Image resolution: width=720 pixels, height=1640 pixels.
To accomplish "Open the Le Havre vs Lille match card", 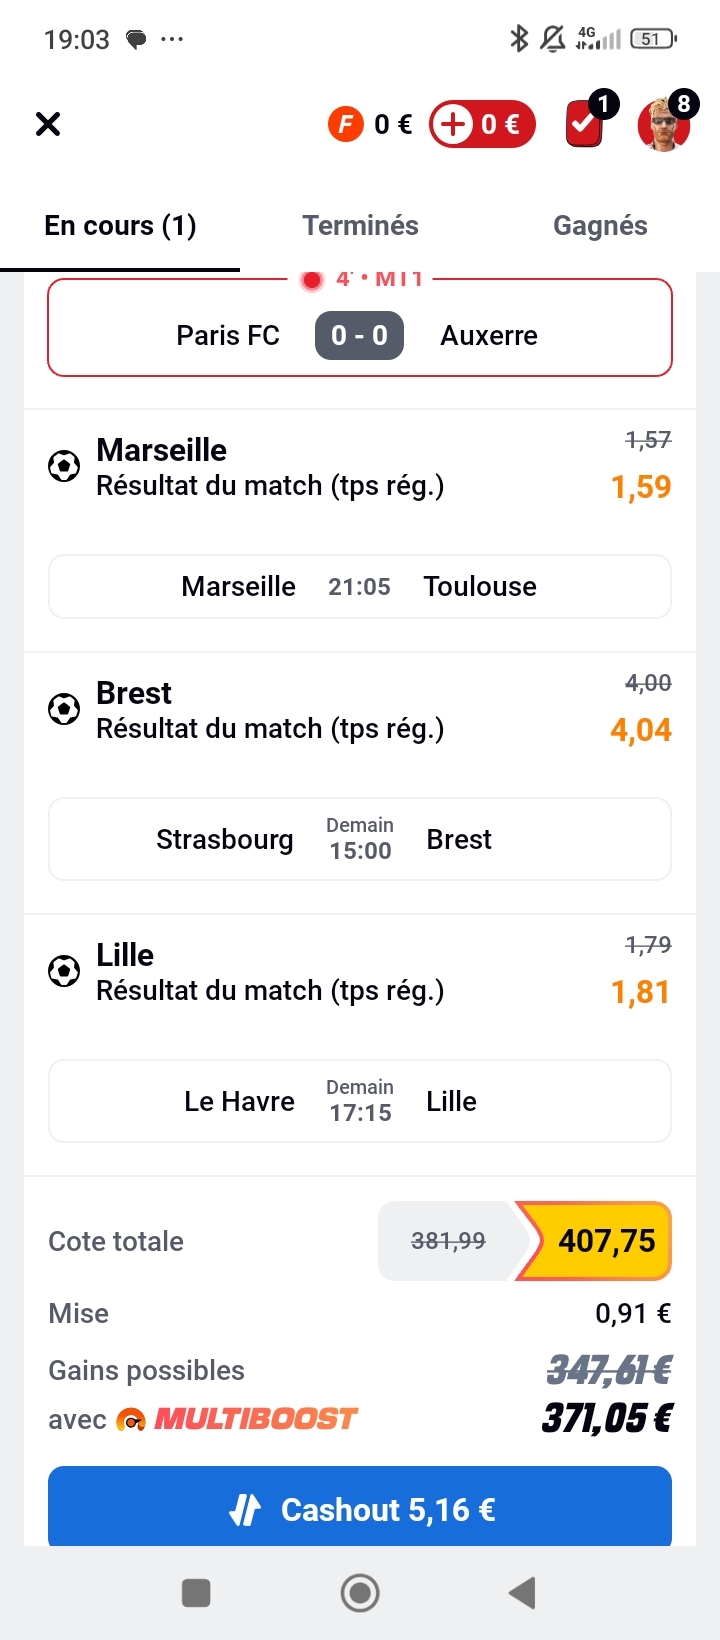I will coord(360,1101).
